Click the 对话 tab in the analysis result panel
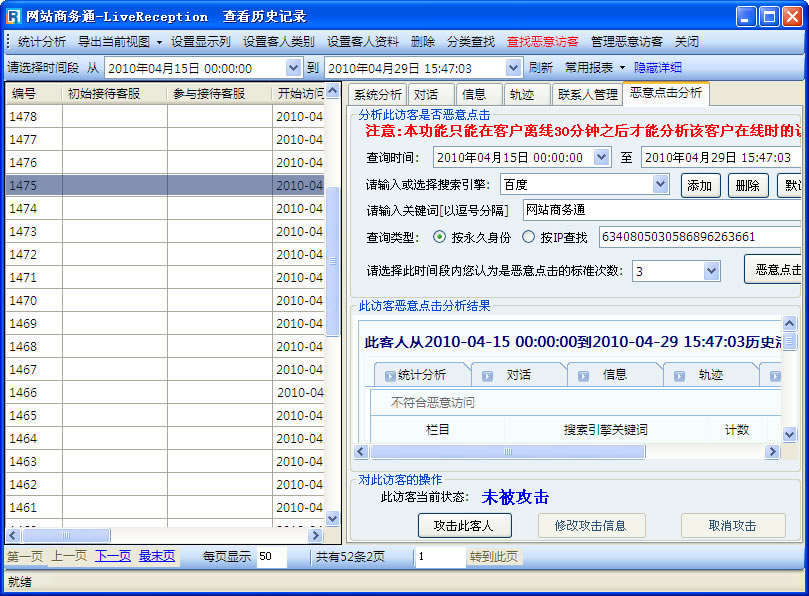809x596 pixels. point(518,375)
